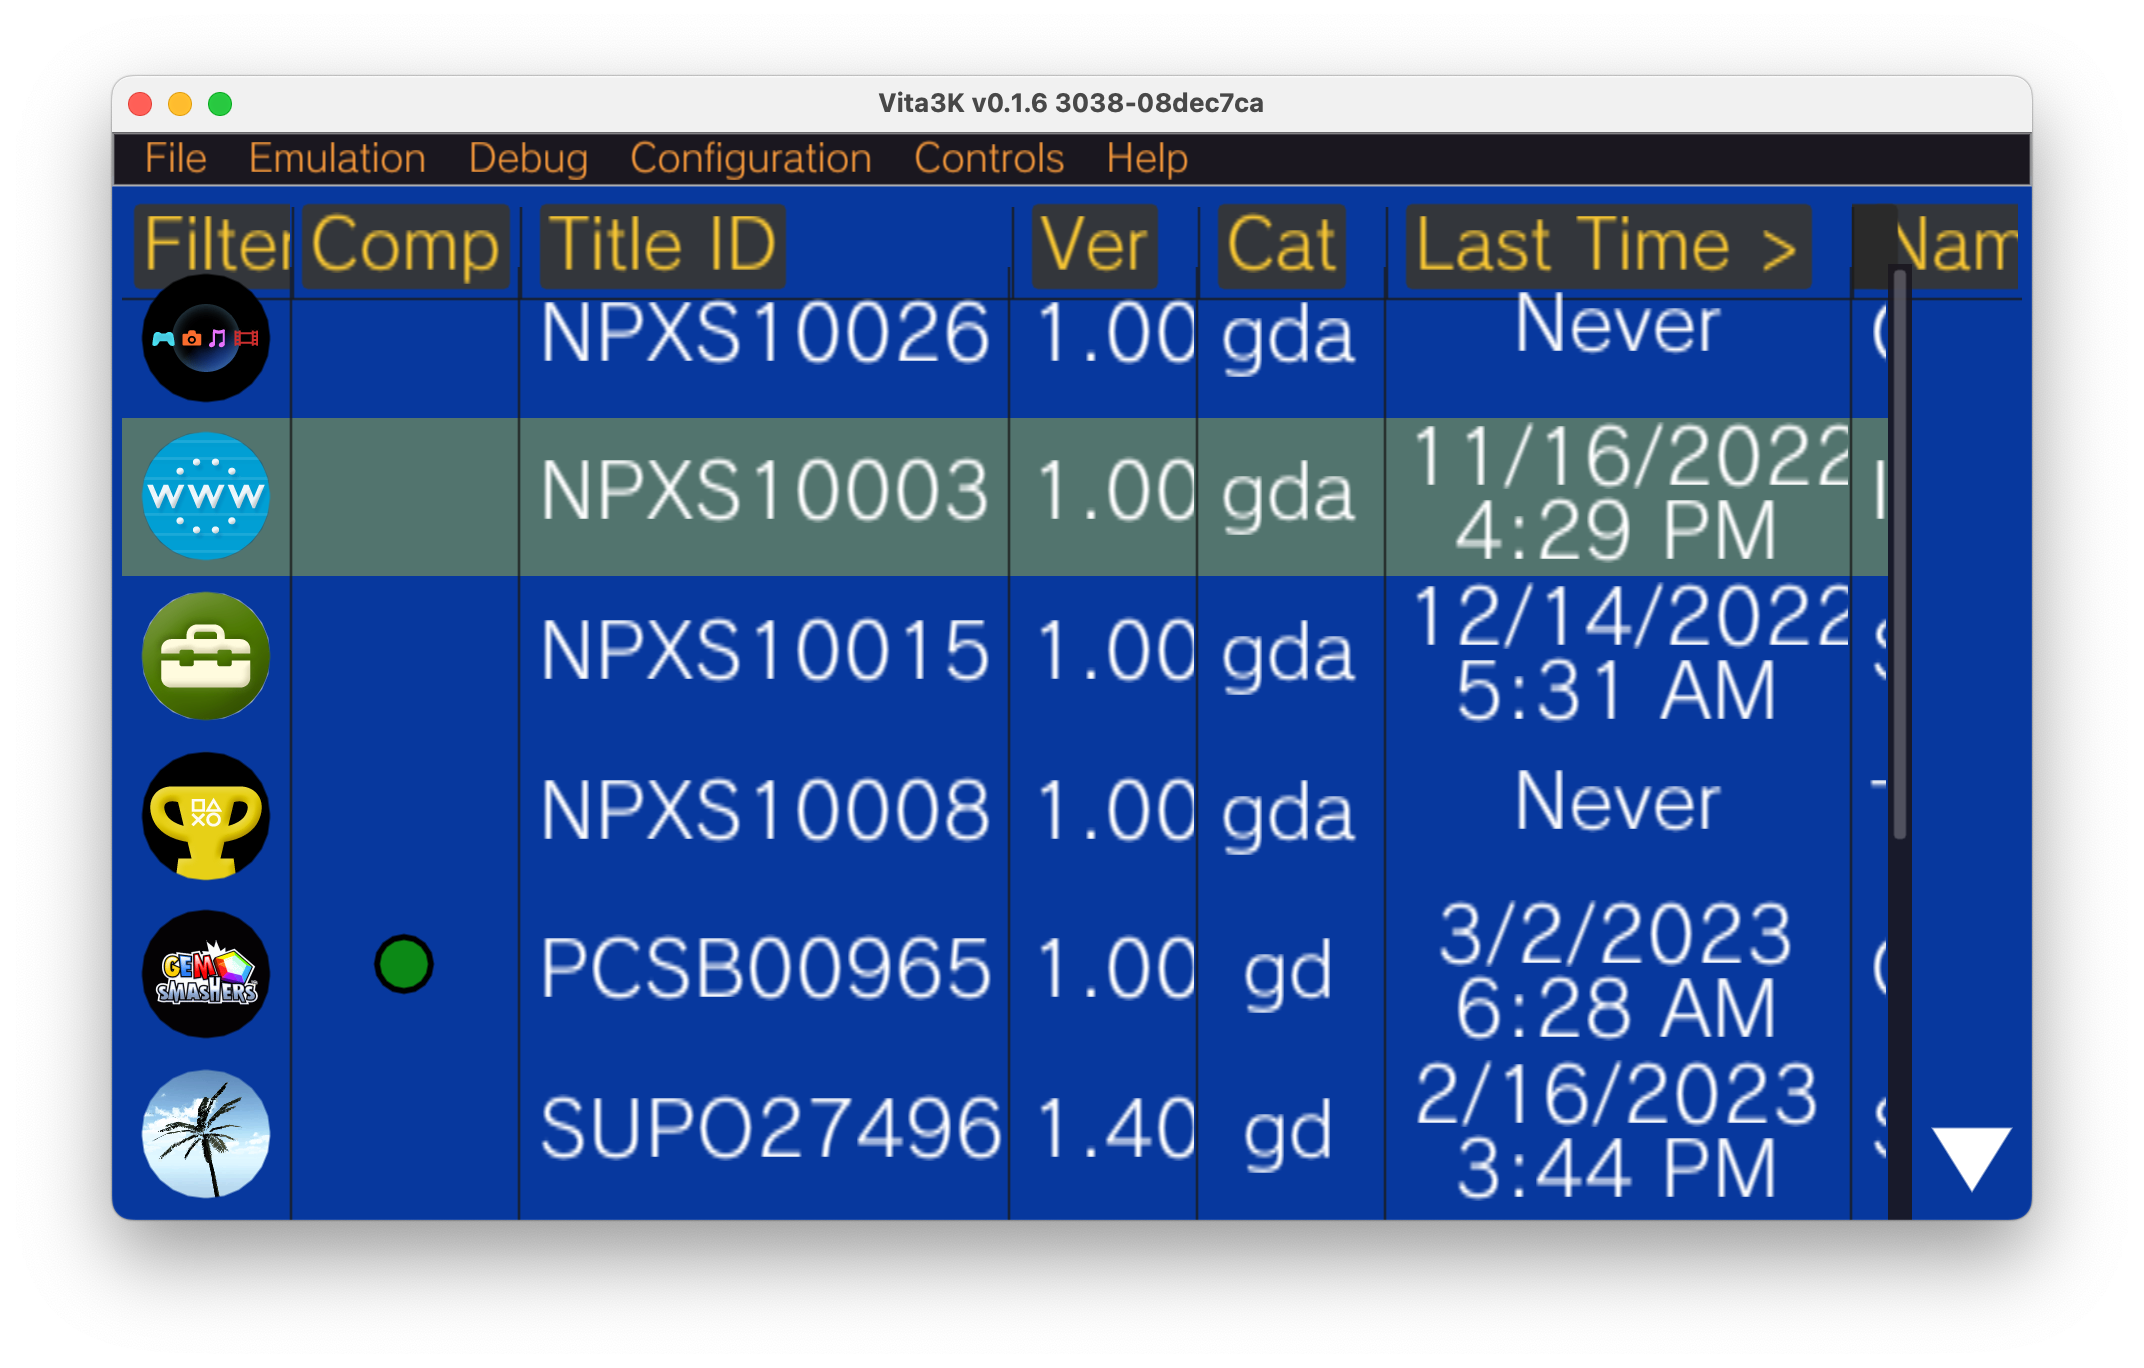Open the green toolbox Settings icon
Screen dimensions: 2144x1368
[x=206, y=656]
